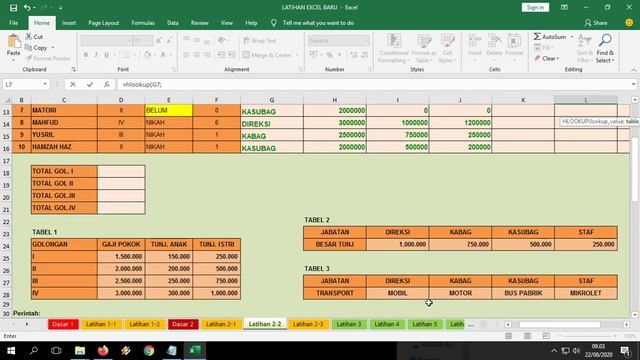Click the AutoSum sigma icon

click(x=537, y=37)
